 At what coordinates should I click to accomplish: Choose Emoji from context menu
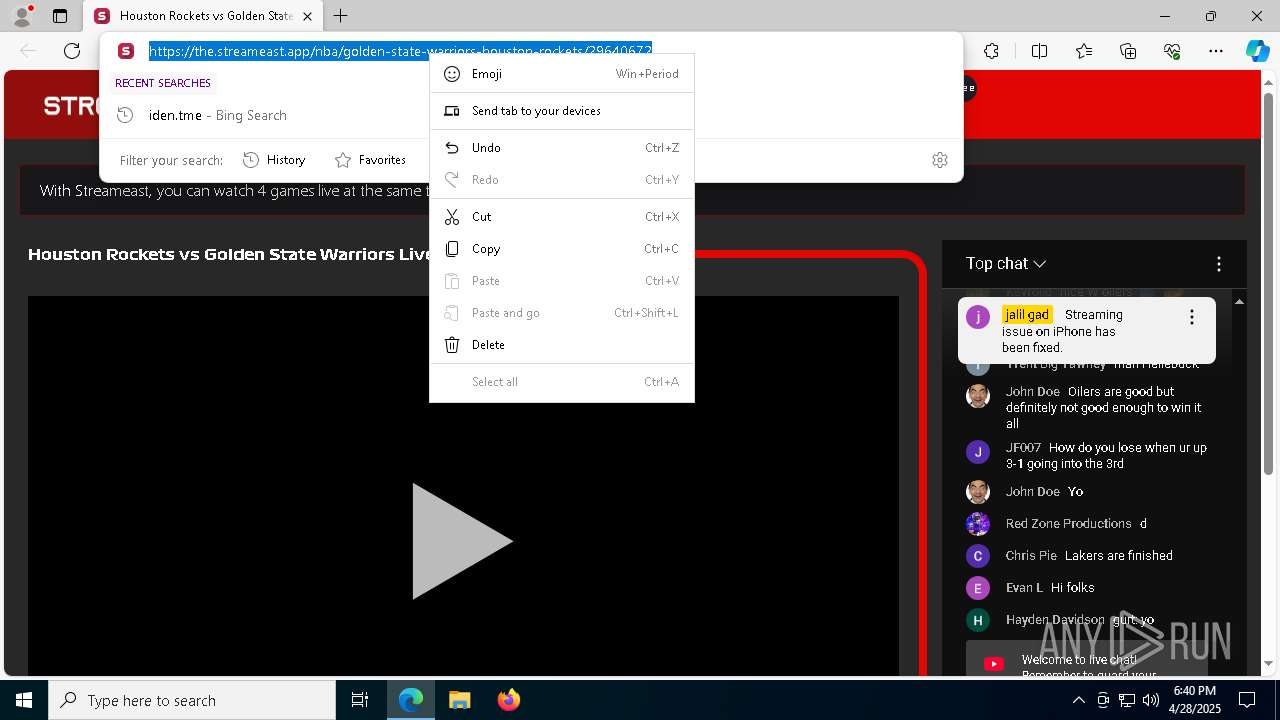(562, 74)
